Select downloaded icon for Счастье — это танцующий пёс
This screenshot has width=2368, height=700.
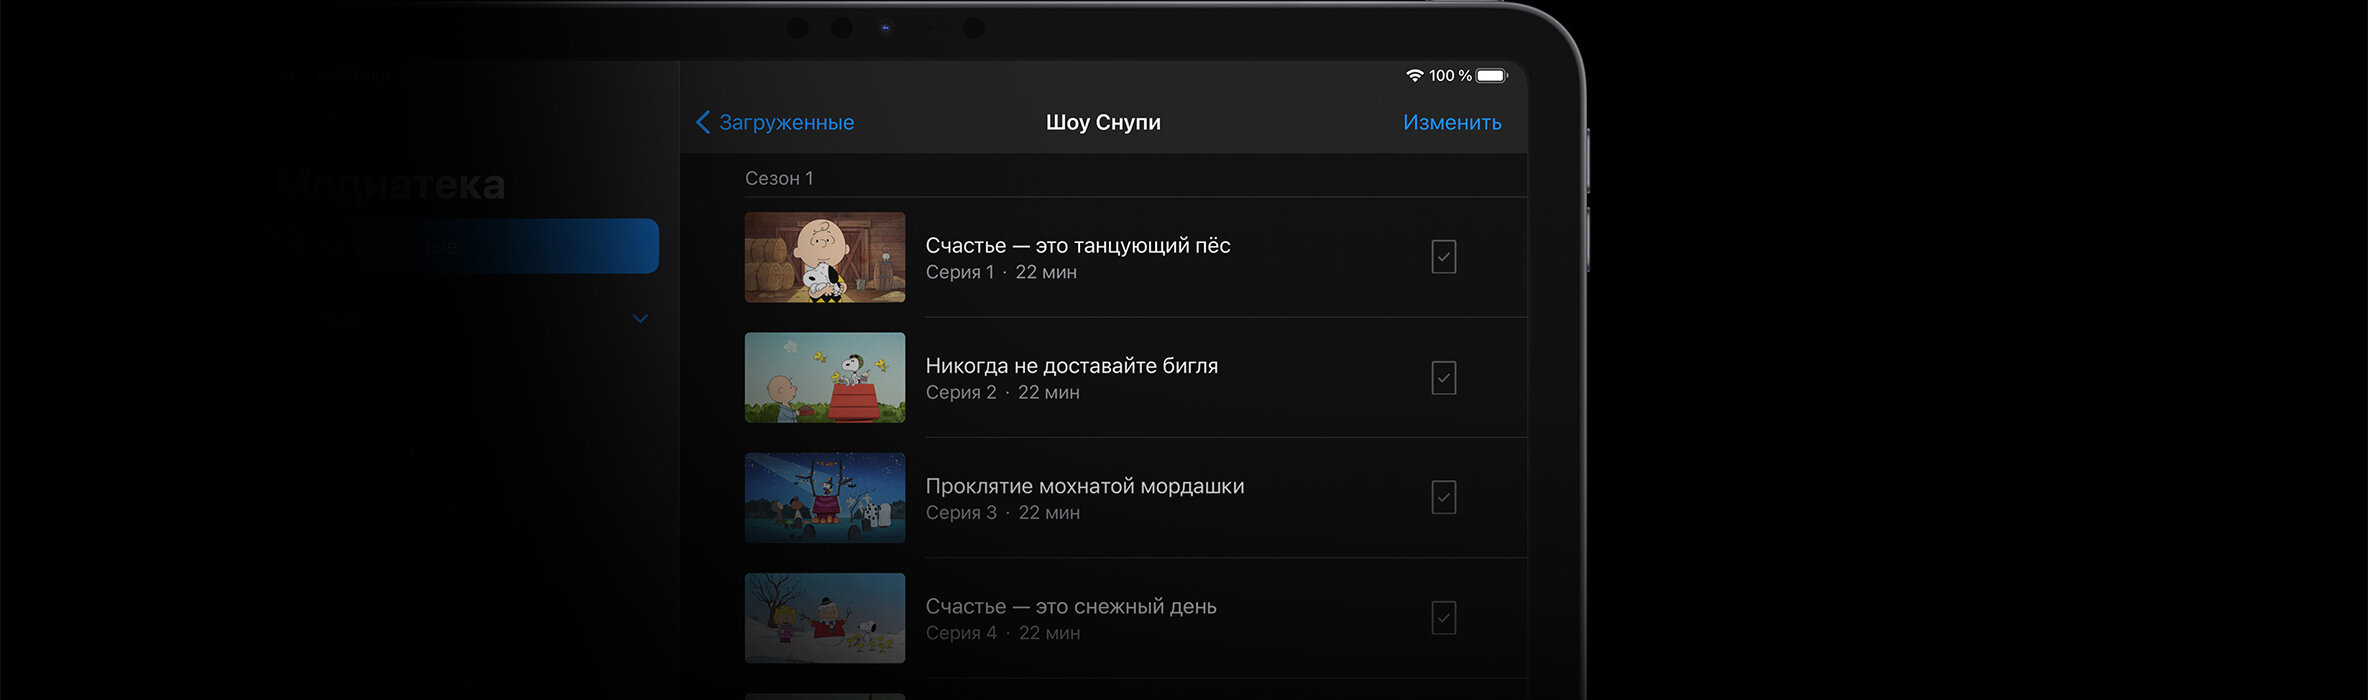[x=1443, y=257]
